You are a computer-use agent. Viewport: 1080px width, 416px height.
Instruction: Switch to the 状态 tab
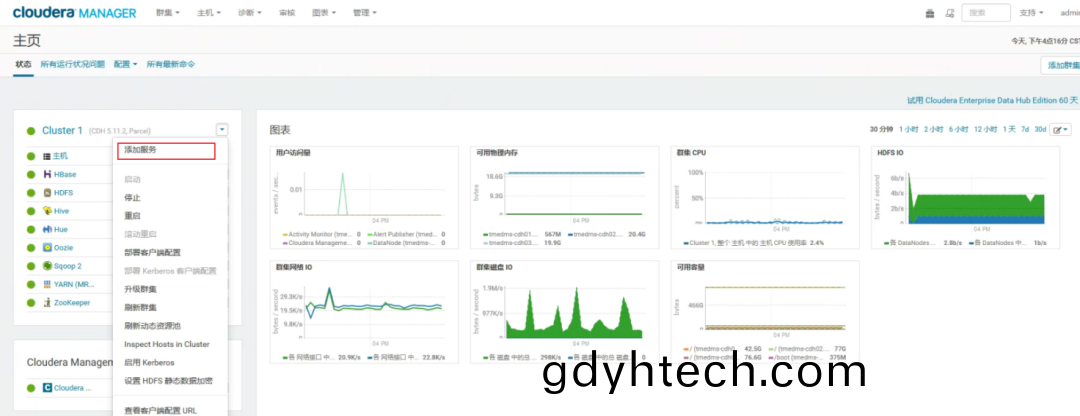[x=23, y=64]
